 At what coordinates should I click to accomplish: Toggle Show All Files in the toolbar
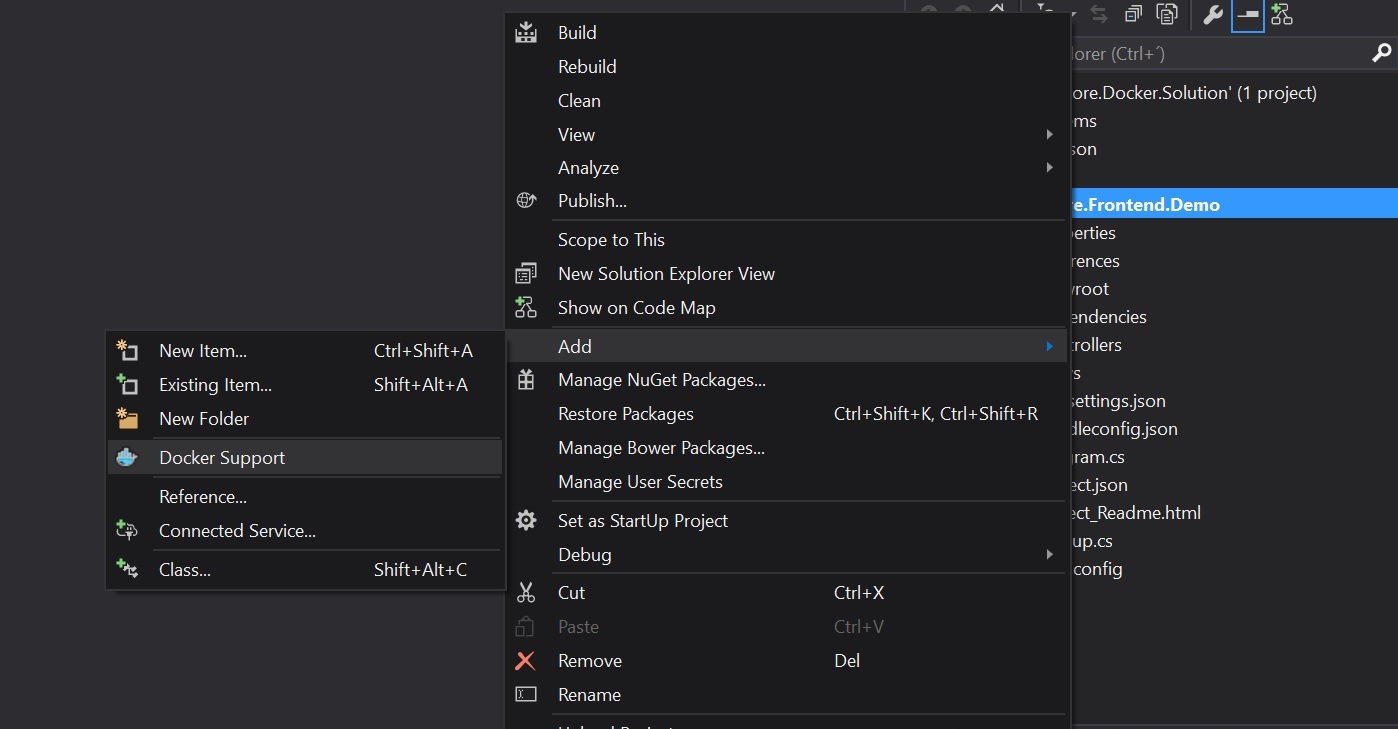[1167, 15]
